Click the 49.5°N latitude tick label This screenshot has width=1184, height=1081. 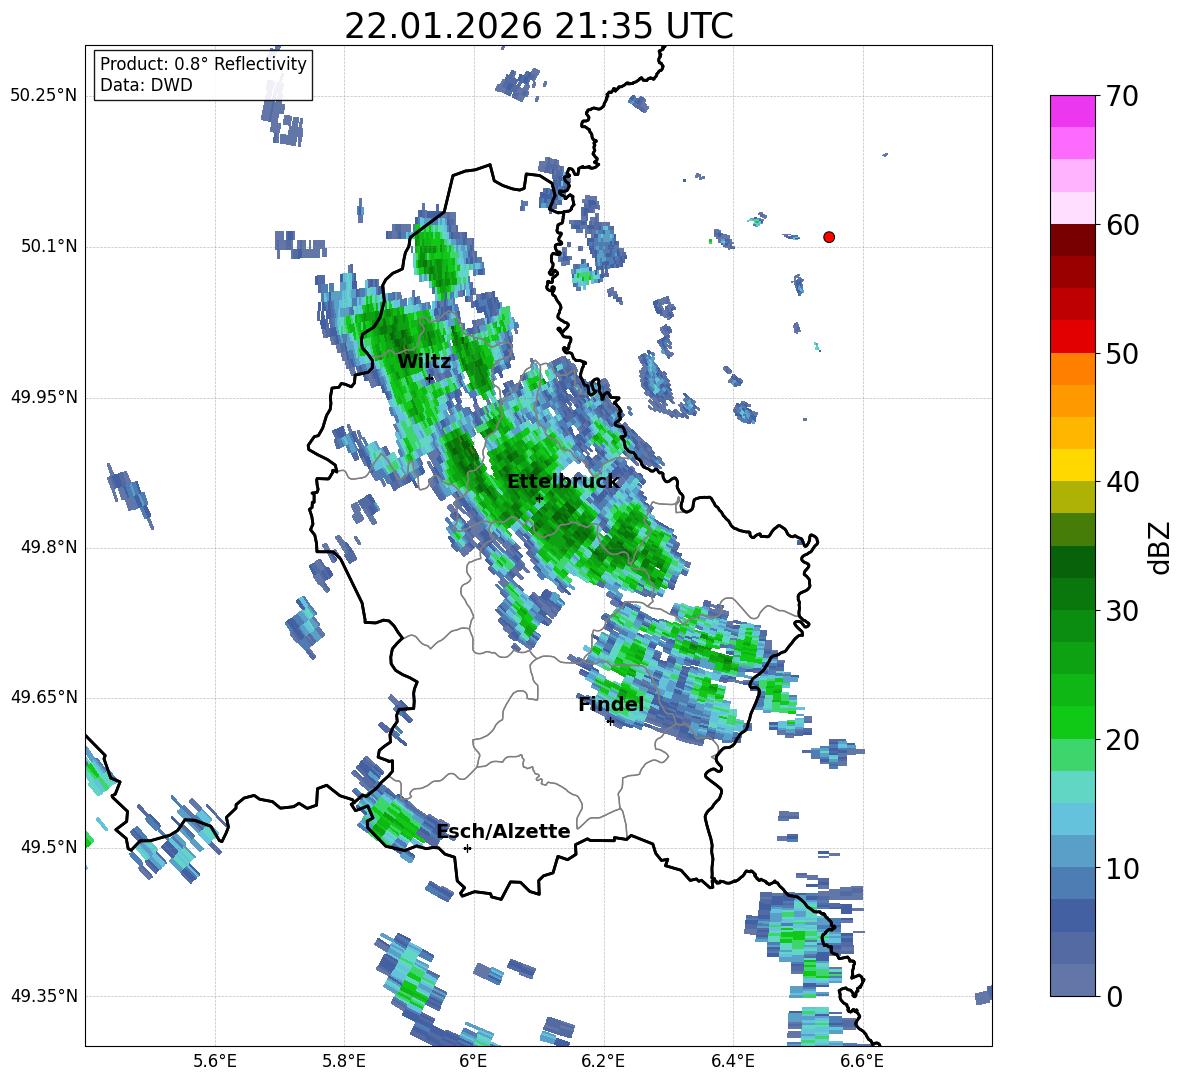point(49,847)
